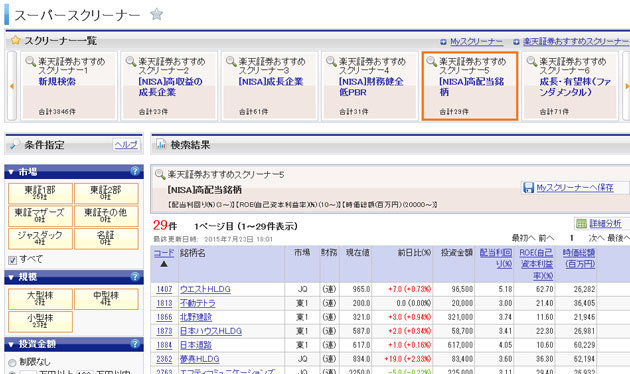Click the floppy-disk save icon for Myスクリーナー
The width and height of the screenshot is (630, 374).
pyautogui.click(x=528, y=188)
